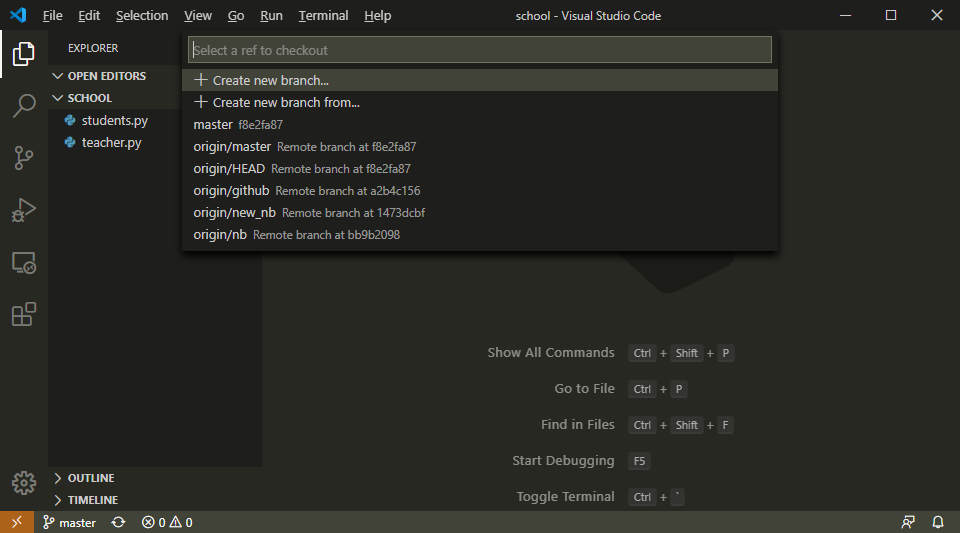Select origin/master remote branch
The image size is (960, 533).
tap(480, 146)
